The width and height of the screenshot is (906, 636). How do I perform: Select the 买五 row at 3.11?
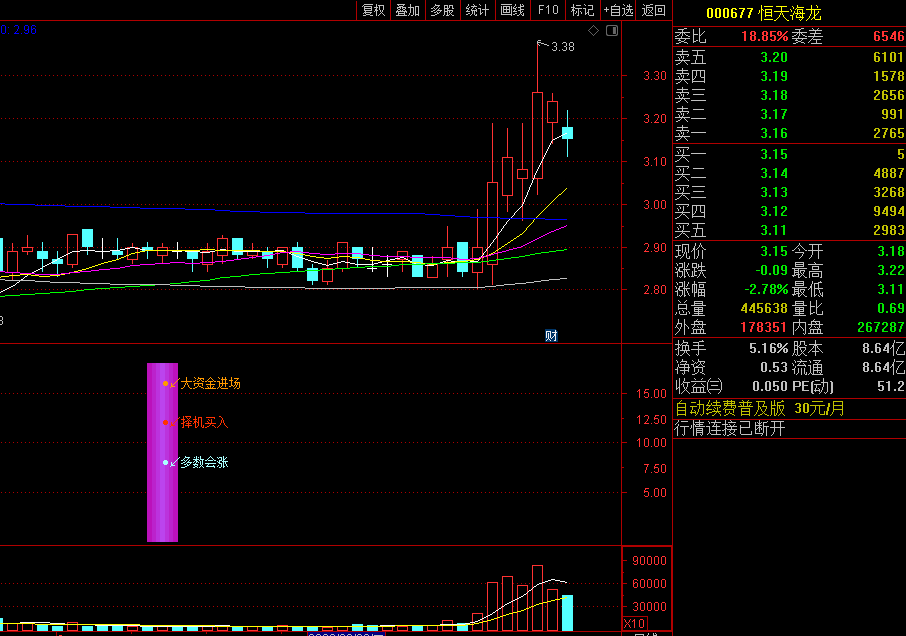pyautogui.click(x=789, y=230)
